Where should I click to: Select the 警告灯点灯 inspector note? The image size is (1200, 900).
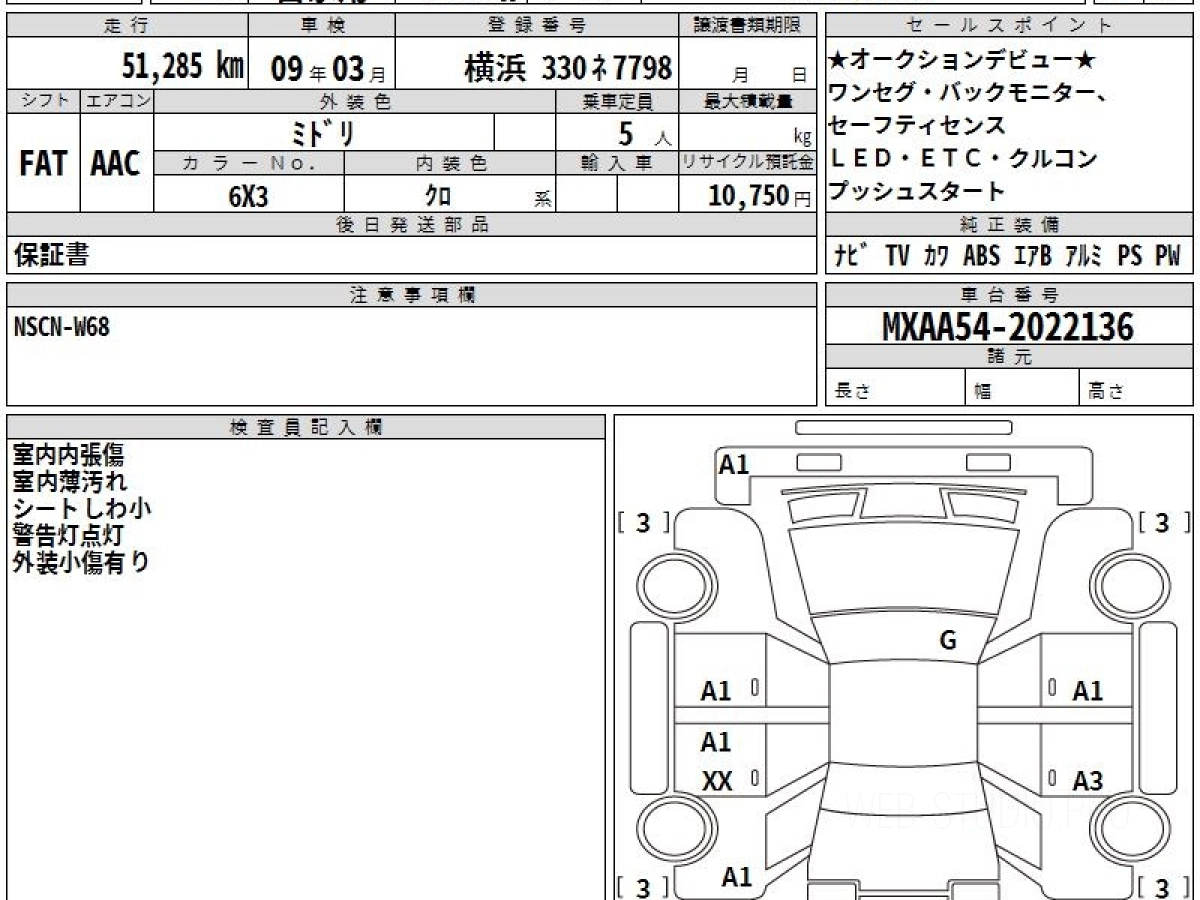point(68,535)
